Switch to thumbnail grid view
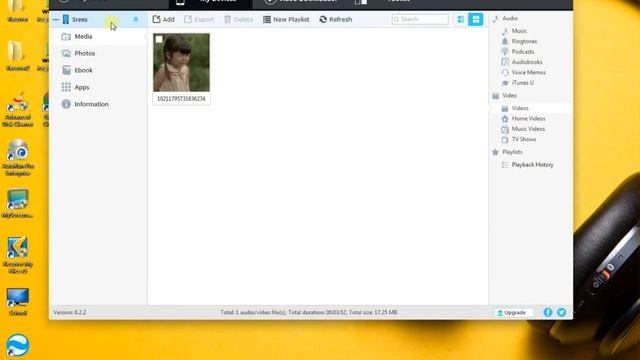The image size is (640, 360). (x=476, y=19)
